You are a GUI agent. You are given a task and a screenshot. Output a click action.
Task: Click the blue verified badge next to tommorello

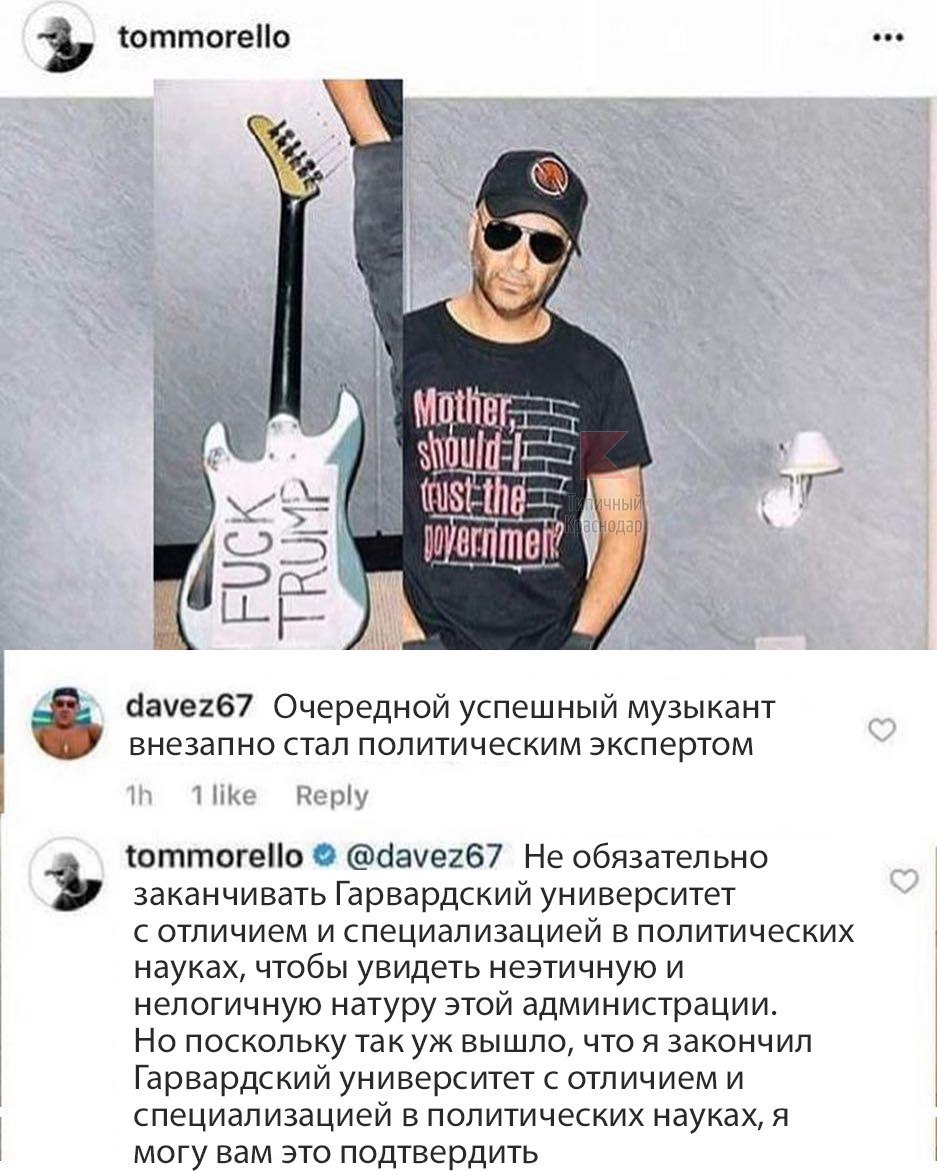tap(325, 856)
